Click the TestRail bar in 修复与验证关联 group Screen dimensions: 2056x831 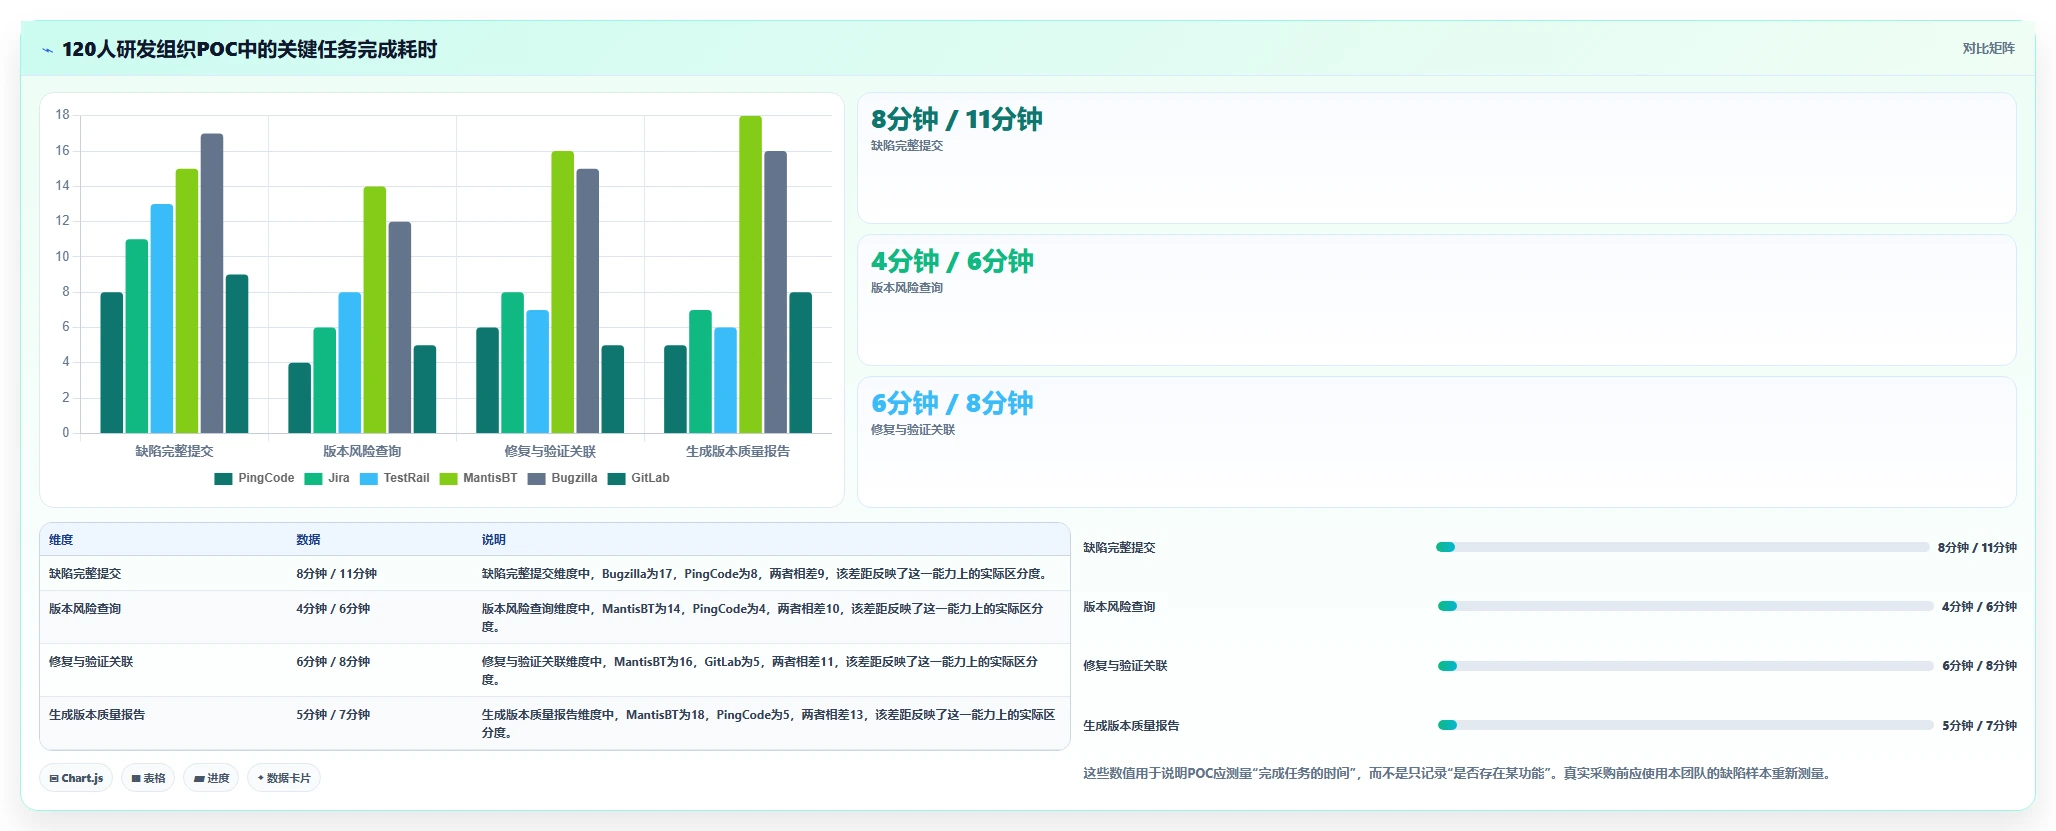(538, 371)
